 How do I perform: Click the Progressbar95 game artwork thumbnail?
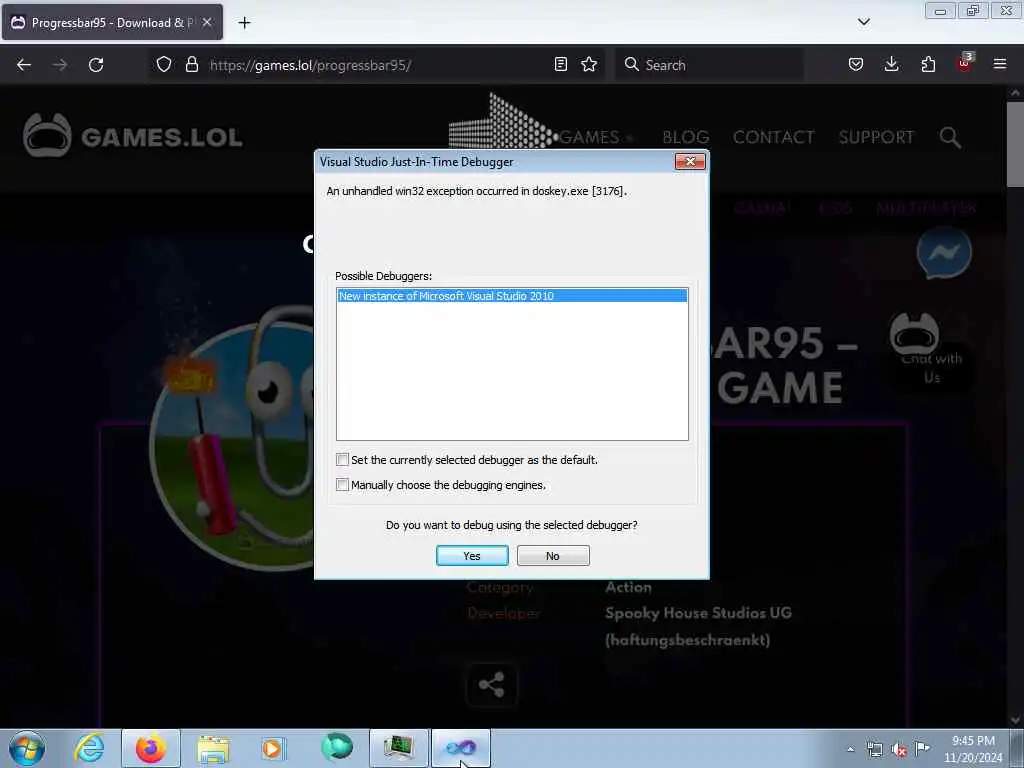point(232,438)
